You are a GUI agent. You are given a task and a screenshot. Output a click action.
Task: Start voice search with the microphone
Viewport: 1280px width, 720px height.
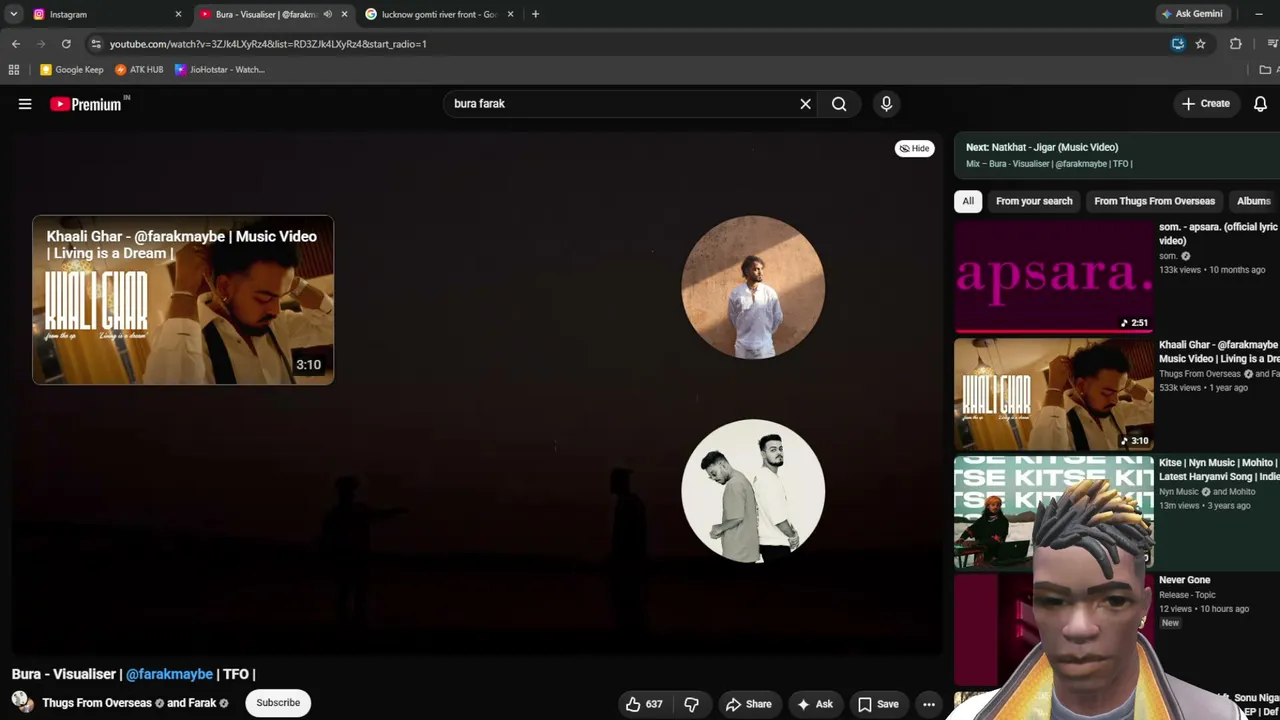[886, 104]
